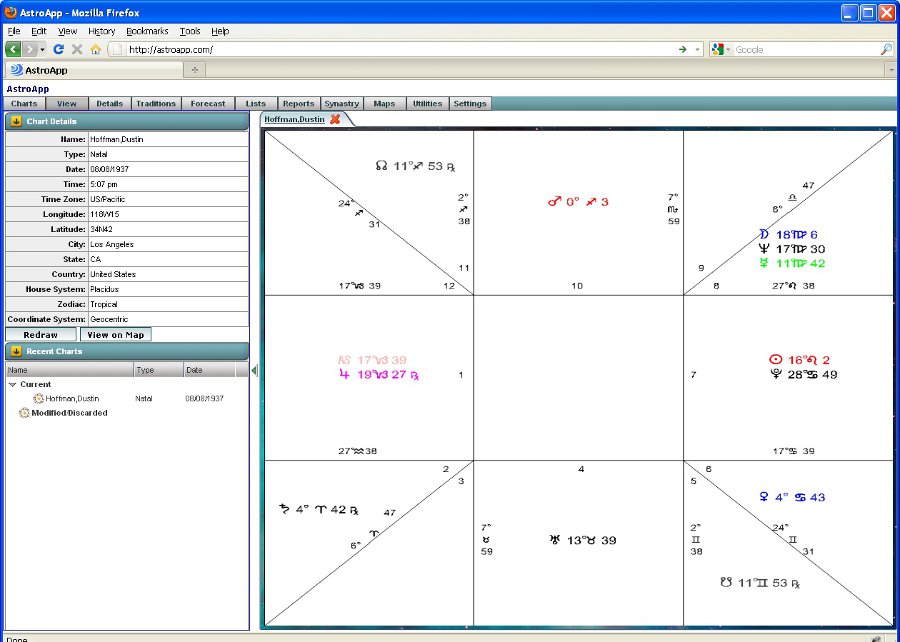Open the Google search engine dropdown
This screenshot has height=642, width=900.
[x=722, y=49]
